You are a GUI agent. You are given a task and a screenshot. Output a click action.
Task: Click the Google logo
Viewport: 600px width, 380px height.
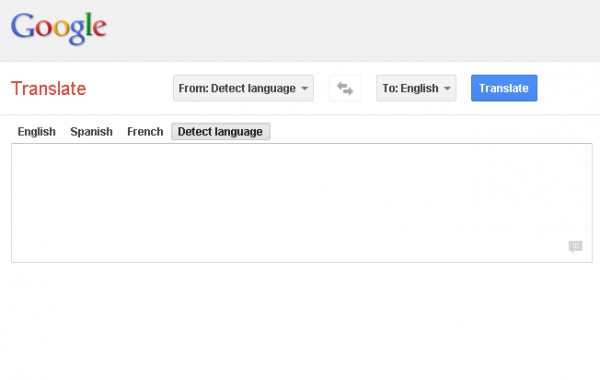pos(59,28)
